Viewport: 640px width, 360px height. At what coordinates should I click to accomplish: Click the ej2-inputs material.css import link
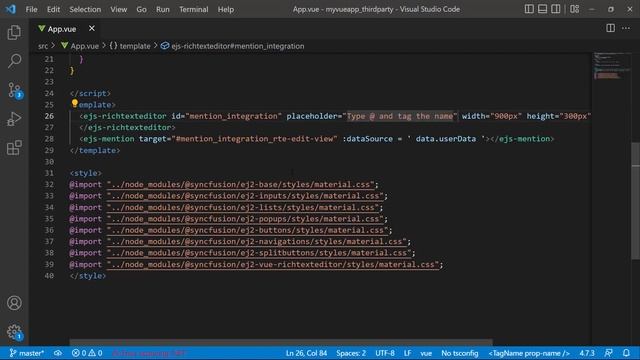tap(245, 196)
